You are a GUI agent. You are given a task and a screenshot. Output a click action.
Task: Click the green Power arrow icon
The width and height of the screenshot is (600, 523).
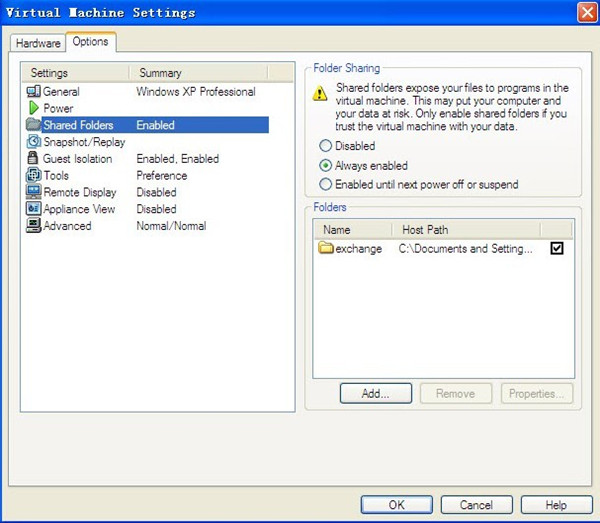(34, 108)
